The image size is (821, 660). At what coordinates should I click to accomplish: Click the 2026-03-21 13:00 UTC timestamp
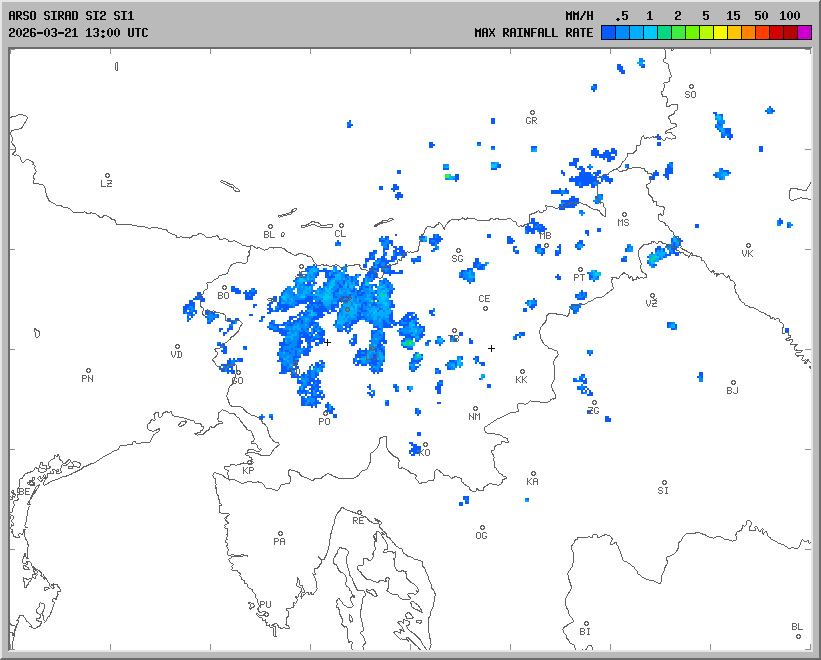(78, 33)
